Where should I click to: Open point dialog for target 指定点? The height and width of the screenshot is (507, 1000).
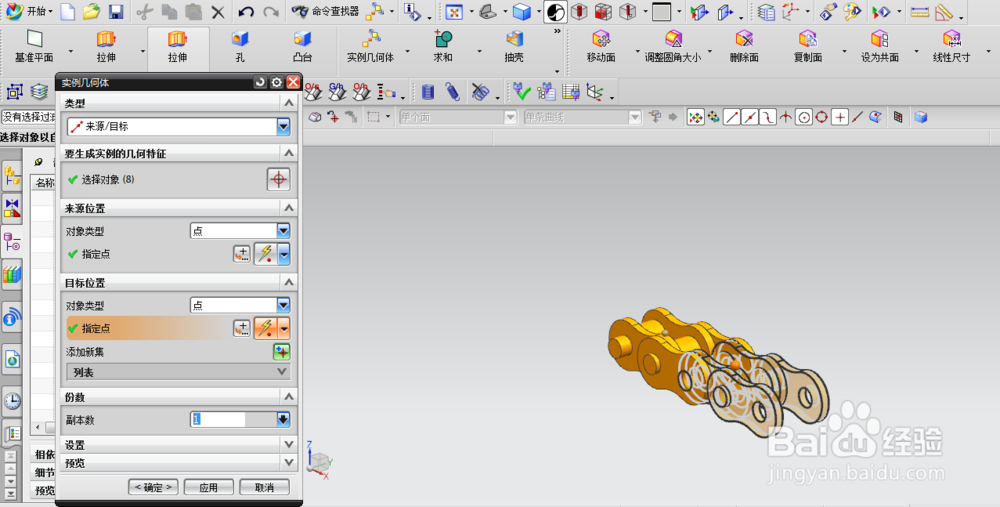tap(242, 328)
